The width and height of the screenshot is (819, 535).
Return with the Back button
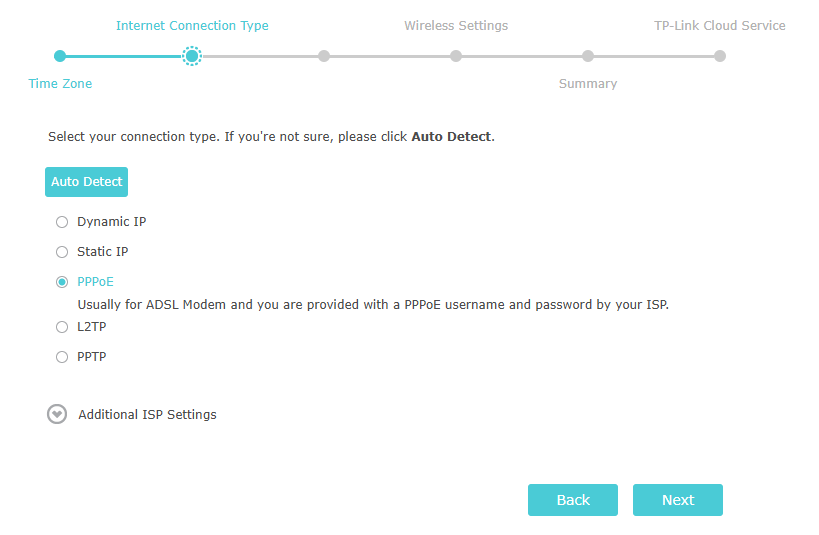pos(573,500)
